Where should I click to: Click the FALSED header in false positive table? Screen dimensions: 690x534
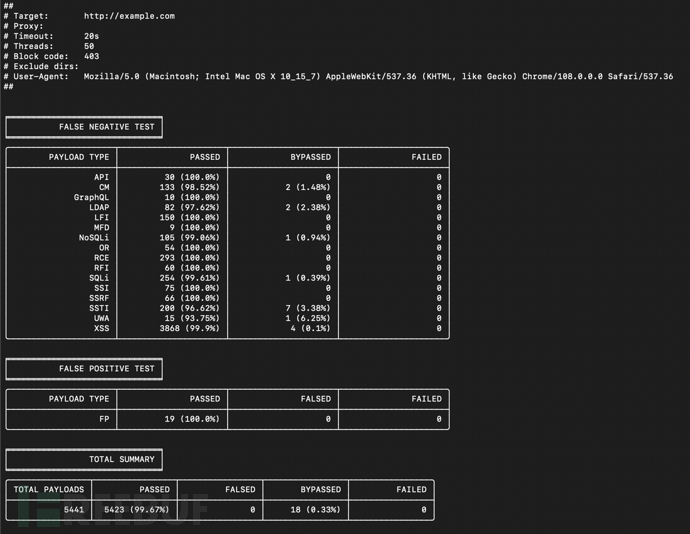pos(316,399)
